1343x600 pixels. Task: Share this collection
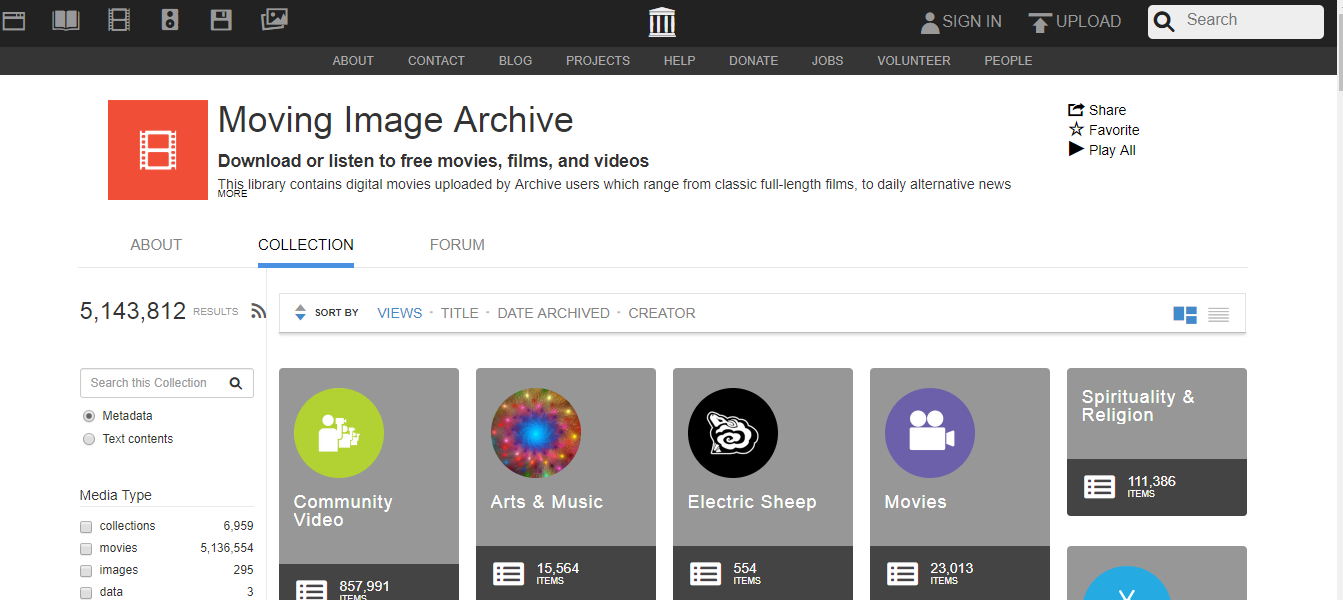pyautogui.click(x=1097, y=110)
